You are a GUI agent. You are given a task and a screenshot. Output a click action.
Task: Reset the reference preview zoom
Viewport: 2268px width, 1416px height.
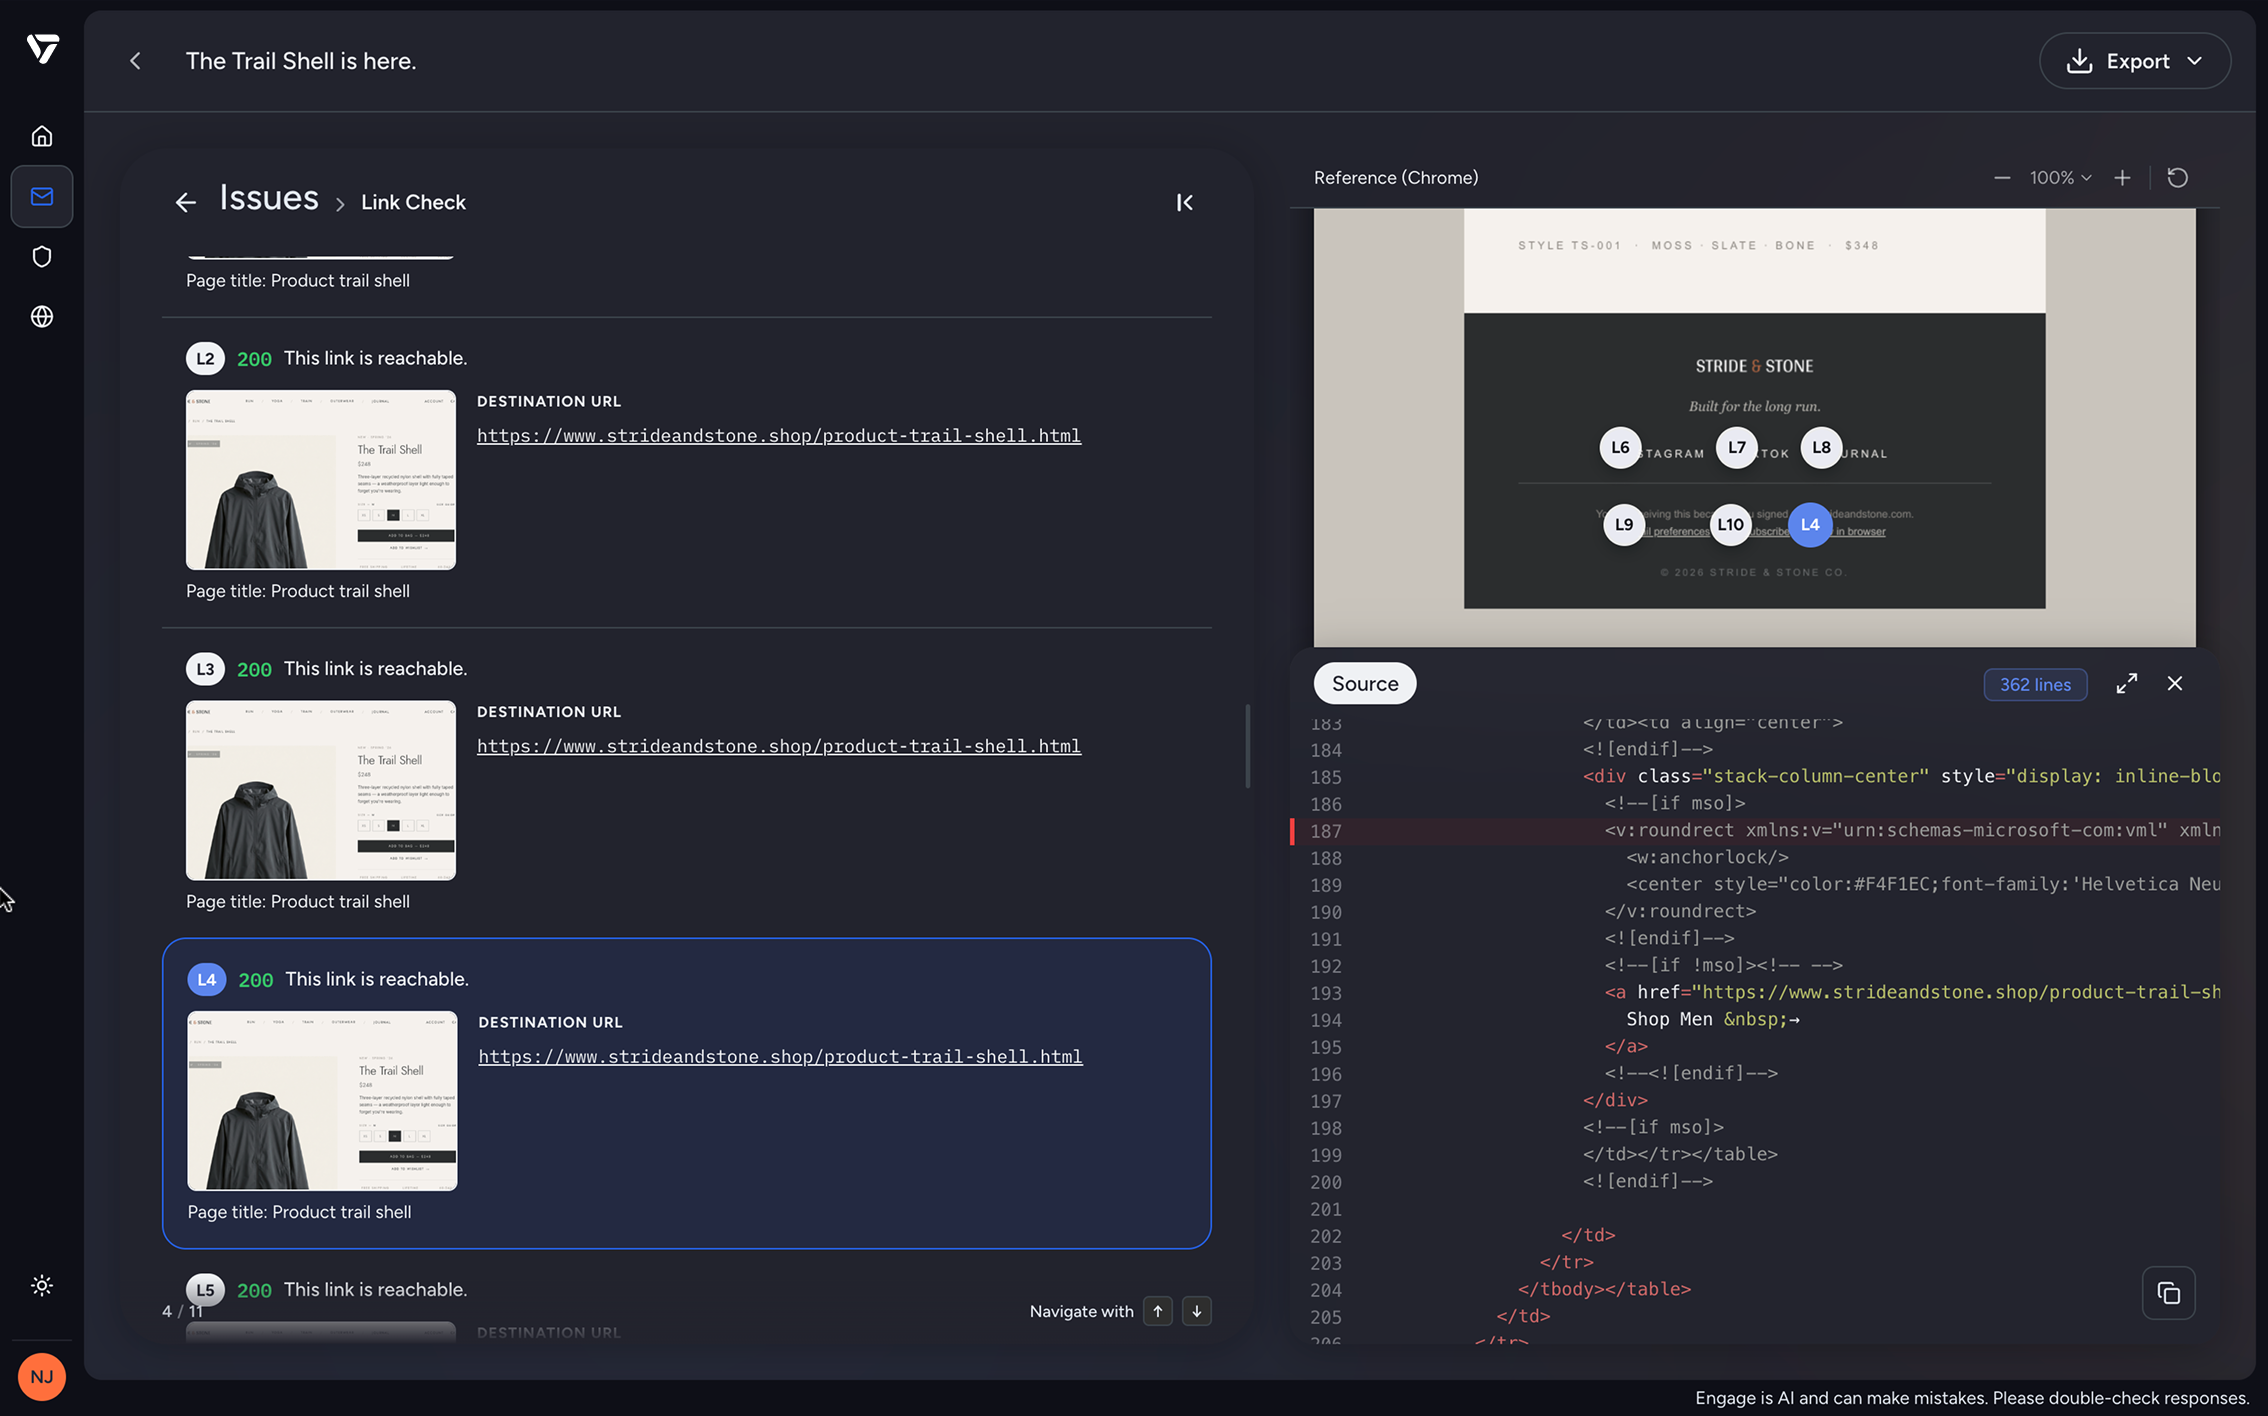2177,178
